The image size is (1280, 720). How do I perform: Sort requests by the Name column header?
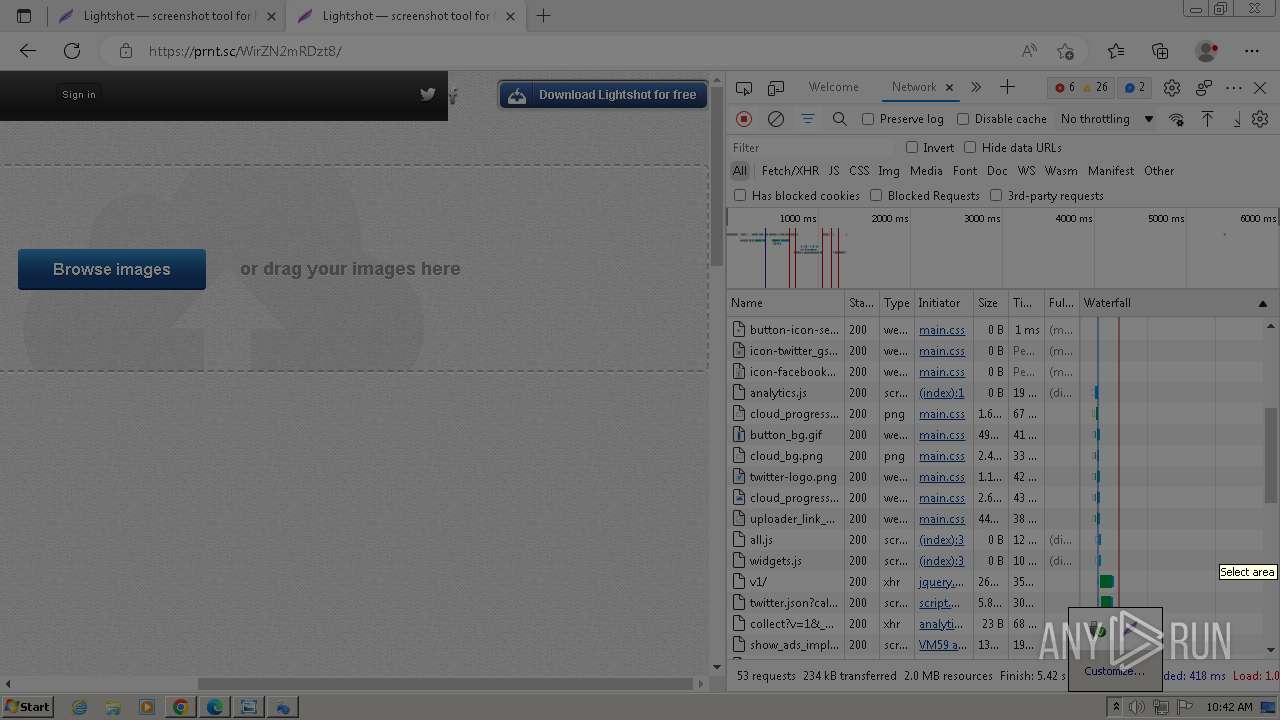click(x=786, y=303)
